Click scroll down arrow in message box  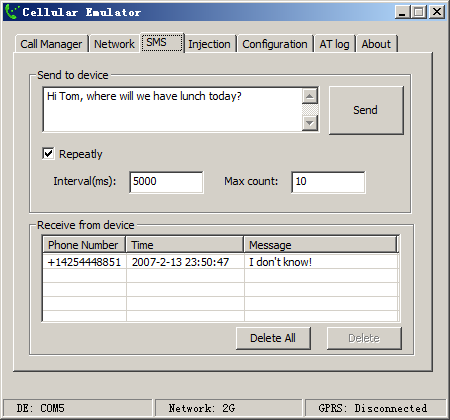click(x=310, y=123)
